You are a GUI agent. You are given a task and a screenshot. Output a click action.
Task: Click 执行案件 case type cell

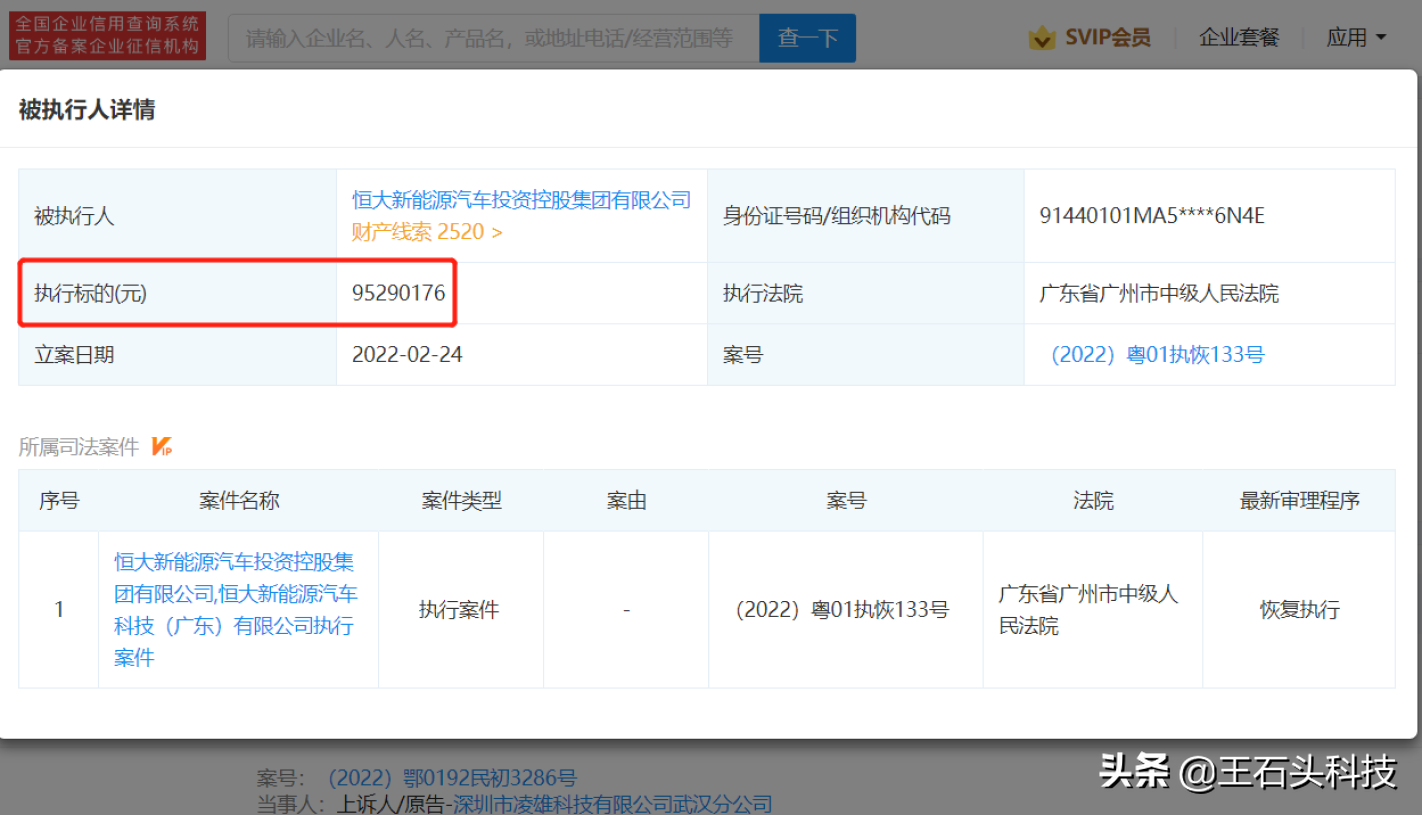[459, 610]
